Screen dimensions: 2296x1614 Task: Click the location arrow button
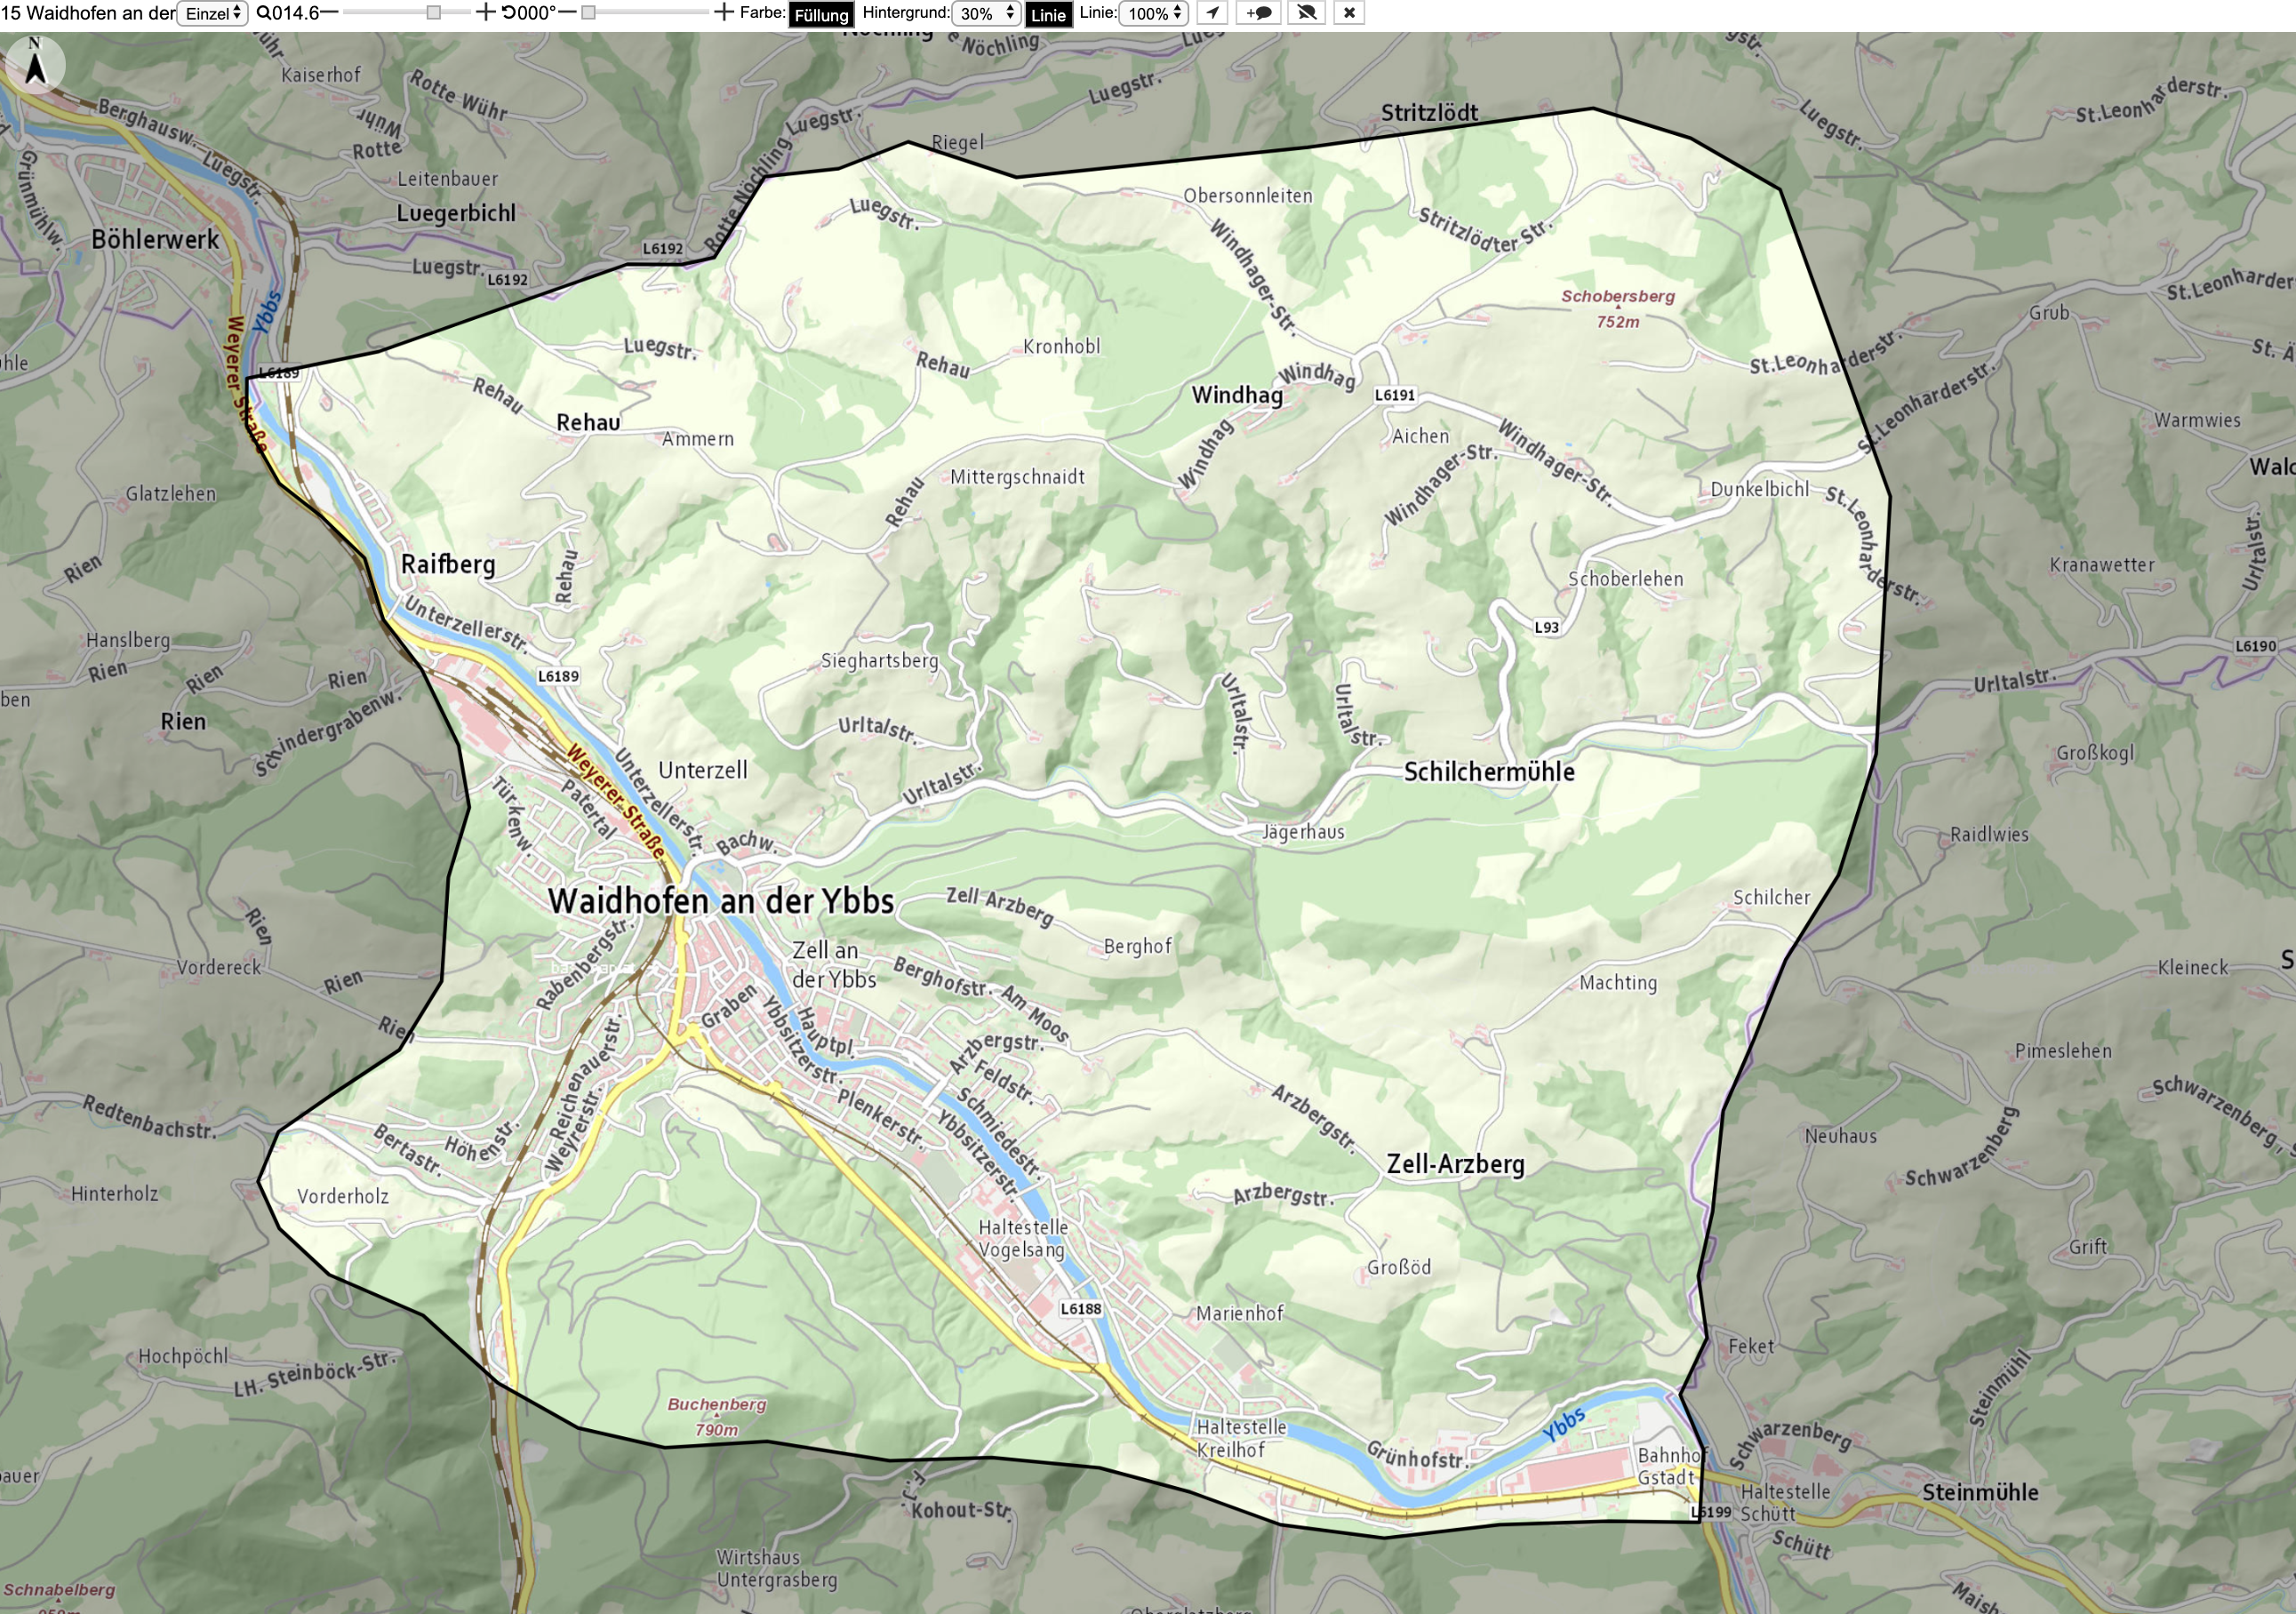(x=1212, y=13)
